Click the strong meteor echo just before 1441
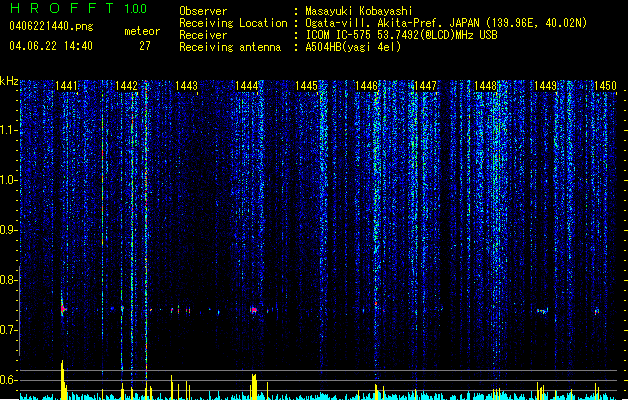629x400 pixels. click(x=63, y=308)
